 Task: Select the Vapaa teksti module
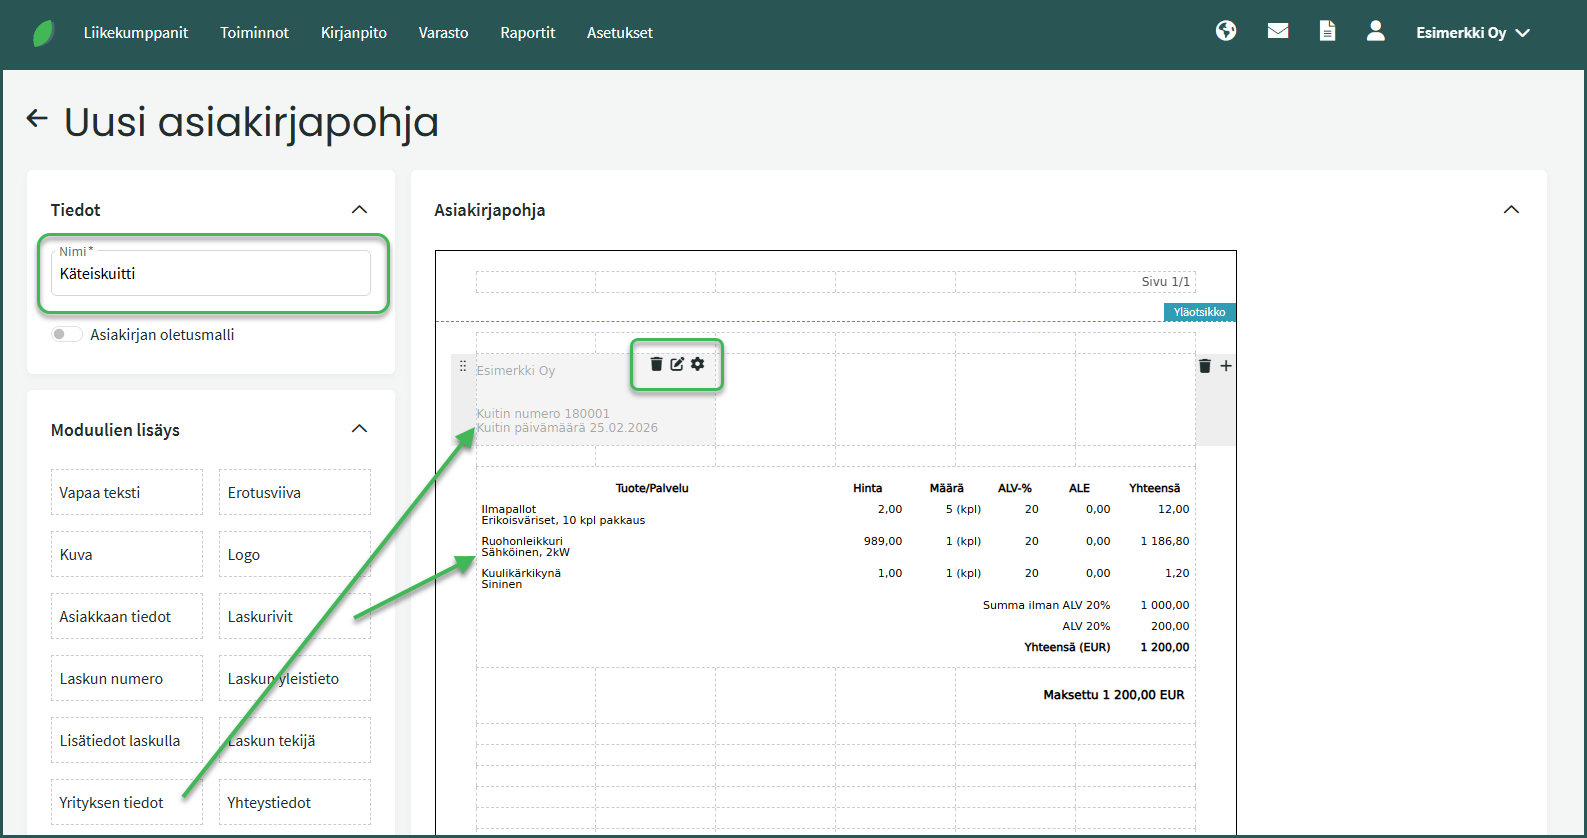coord(126,492)
